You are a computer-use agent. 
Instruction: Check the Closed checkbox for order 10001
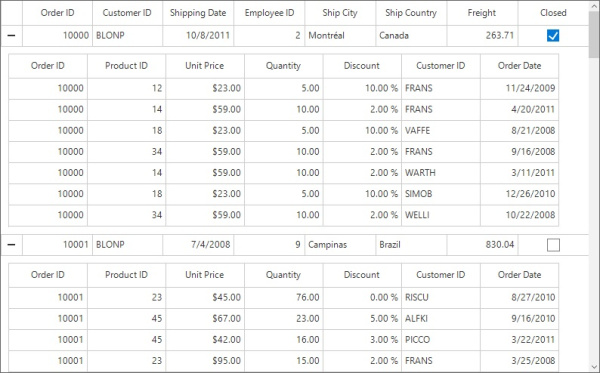[553, 245]
